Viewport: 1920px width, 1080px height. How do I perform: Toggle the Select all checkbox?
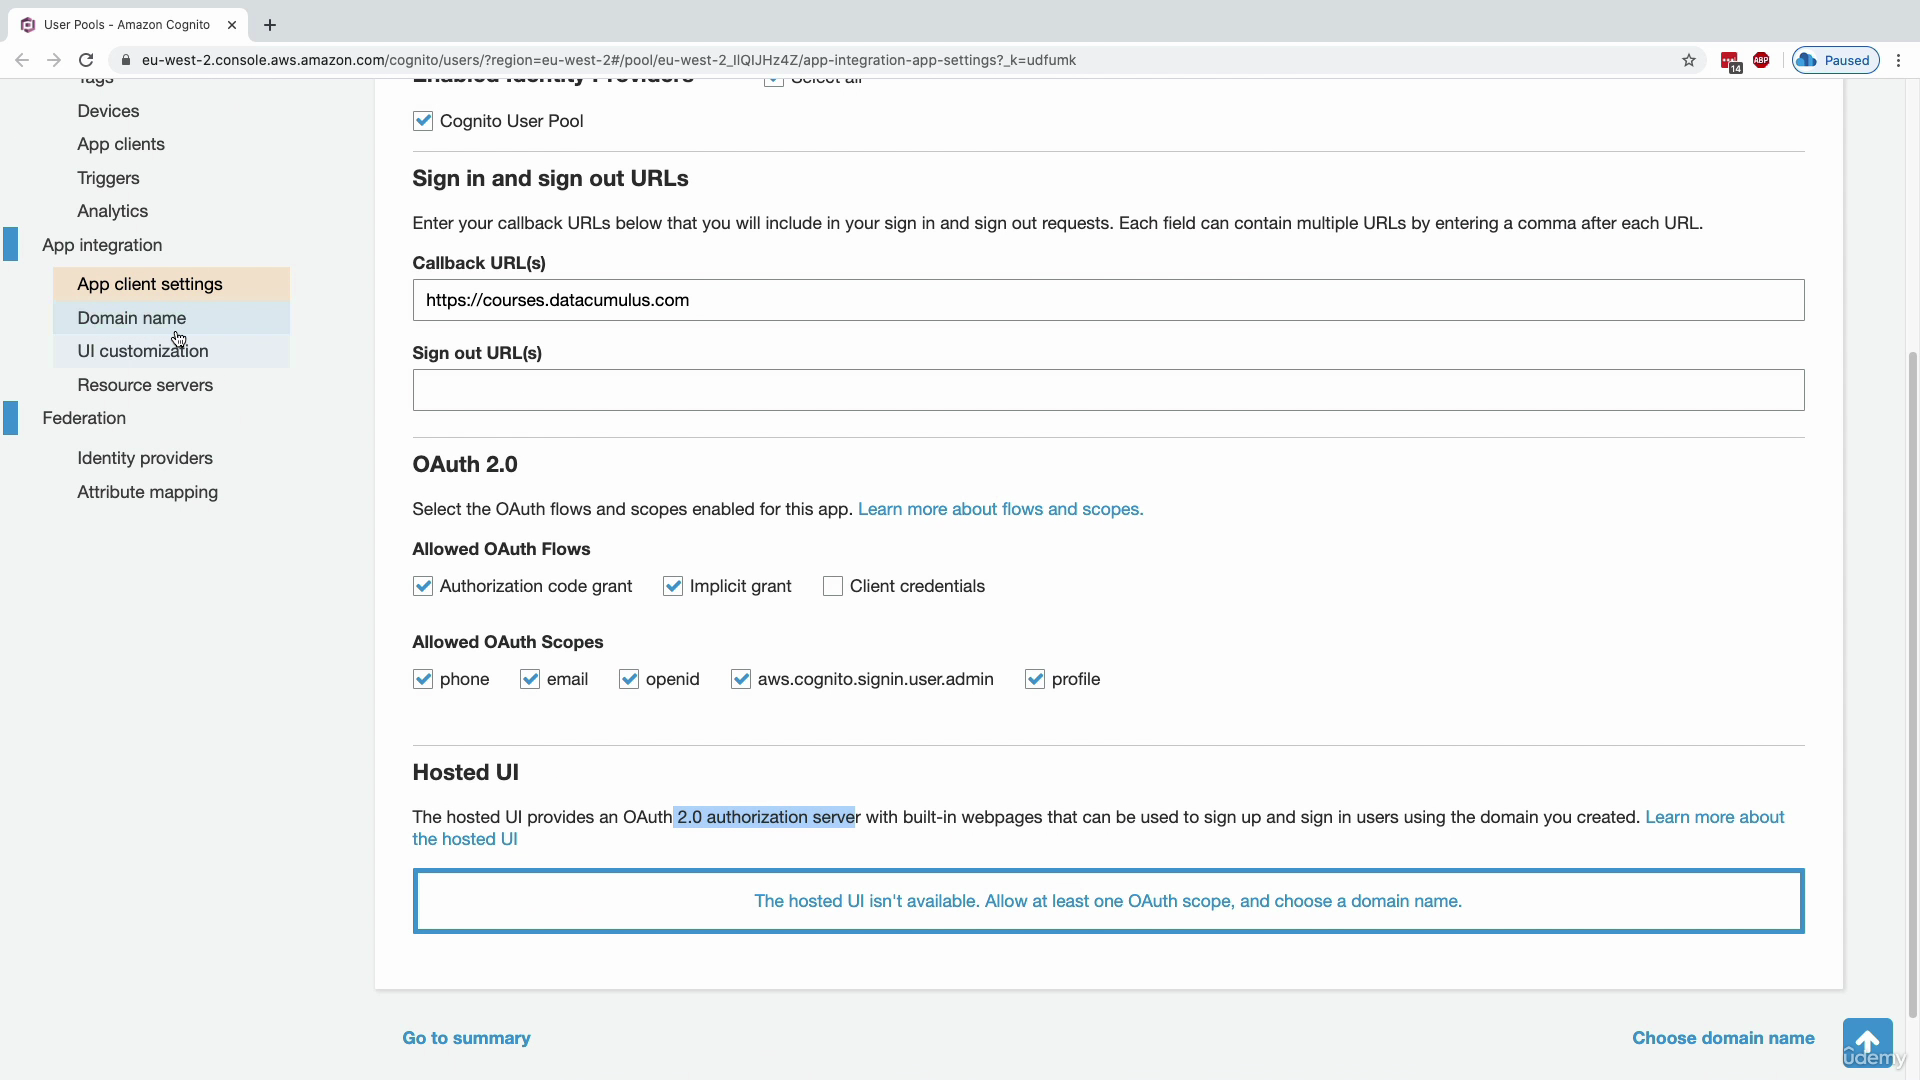pyautogui.click(x=774, y=80)
